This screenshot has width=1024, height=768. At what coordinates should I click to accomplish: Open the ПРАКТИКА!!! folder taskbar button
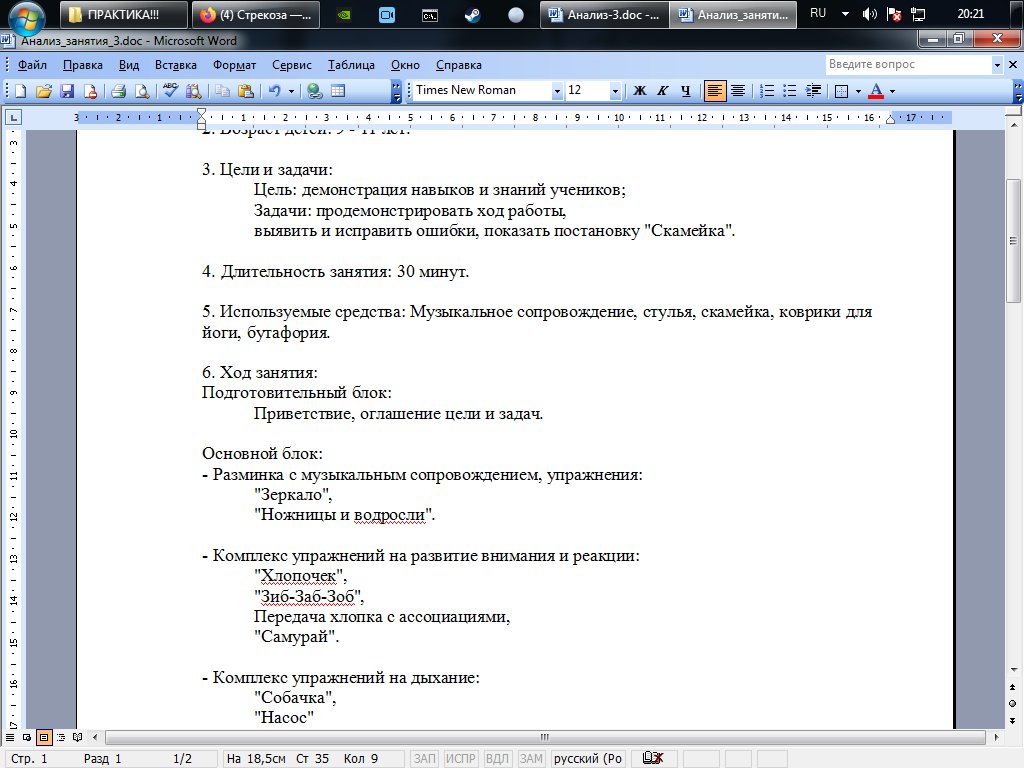click(123, 14)
